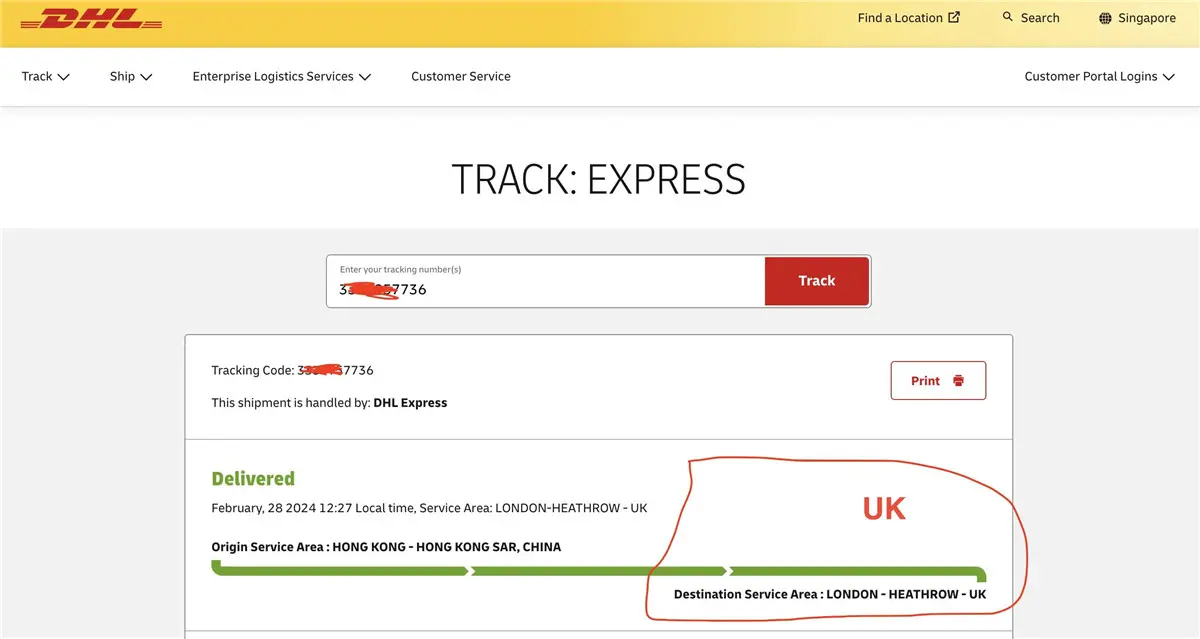Screen dimensions: 1200x639
Task: Expand the Track navigation dropdown
Action: 45,76
